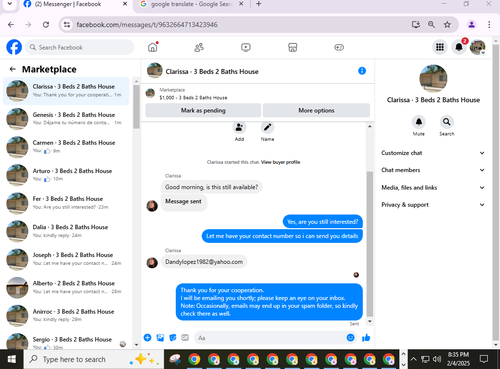500x369 pixels.
Task: Open more actions plus icon in composer
Action: pos(147,338)
